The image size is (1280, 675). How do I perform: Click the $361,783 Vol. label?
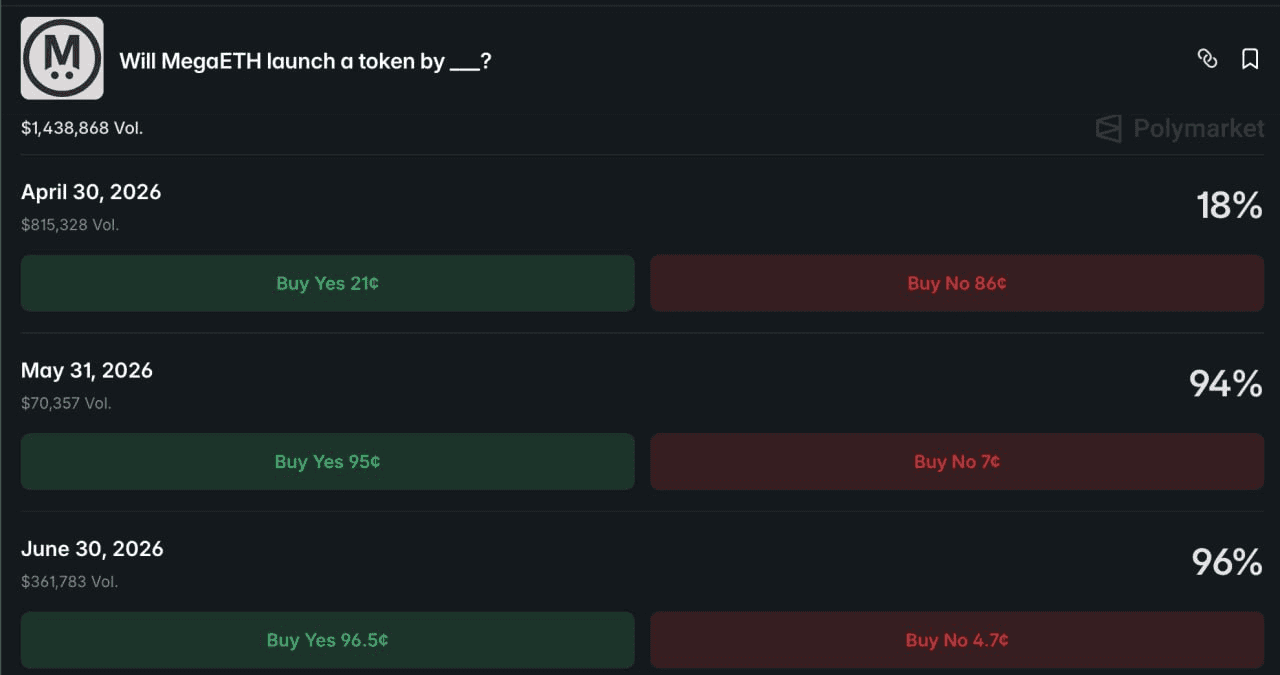point(70,581)
